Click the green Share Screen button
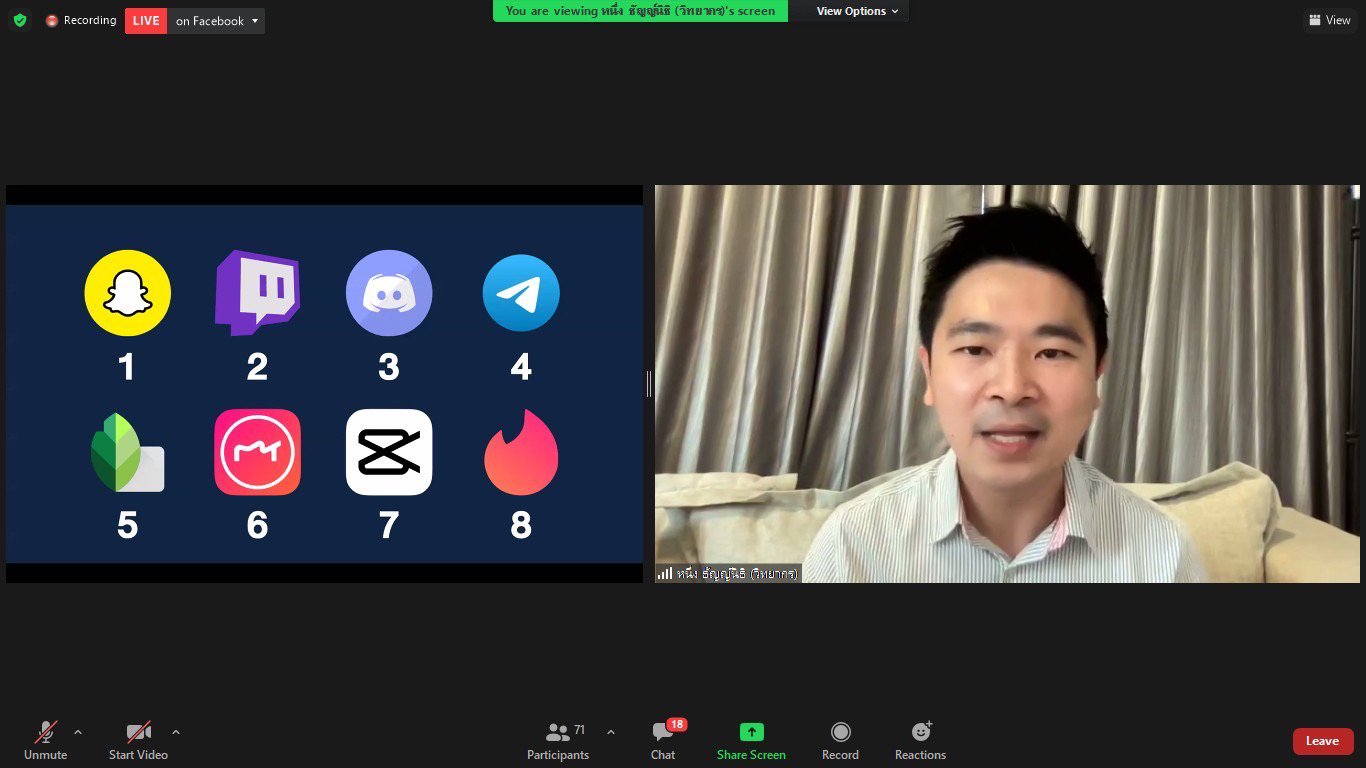This screenshot has width=1366, height=768. pos(751,741)
